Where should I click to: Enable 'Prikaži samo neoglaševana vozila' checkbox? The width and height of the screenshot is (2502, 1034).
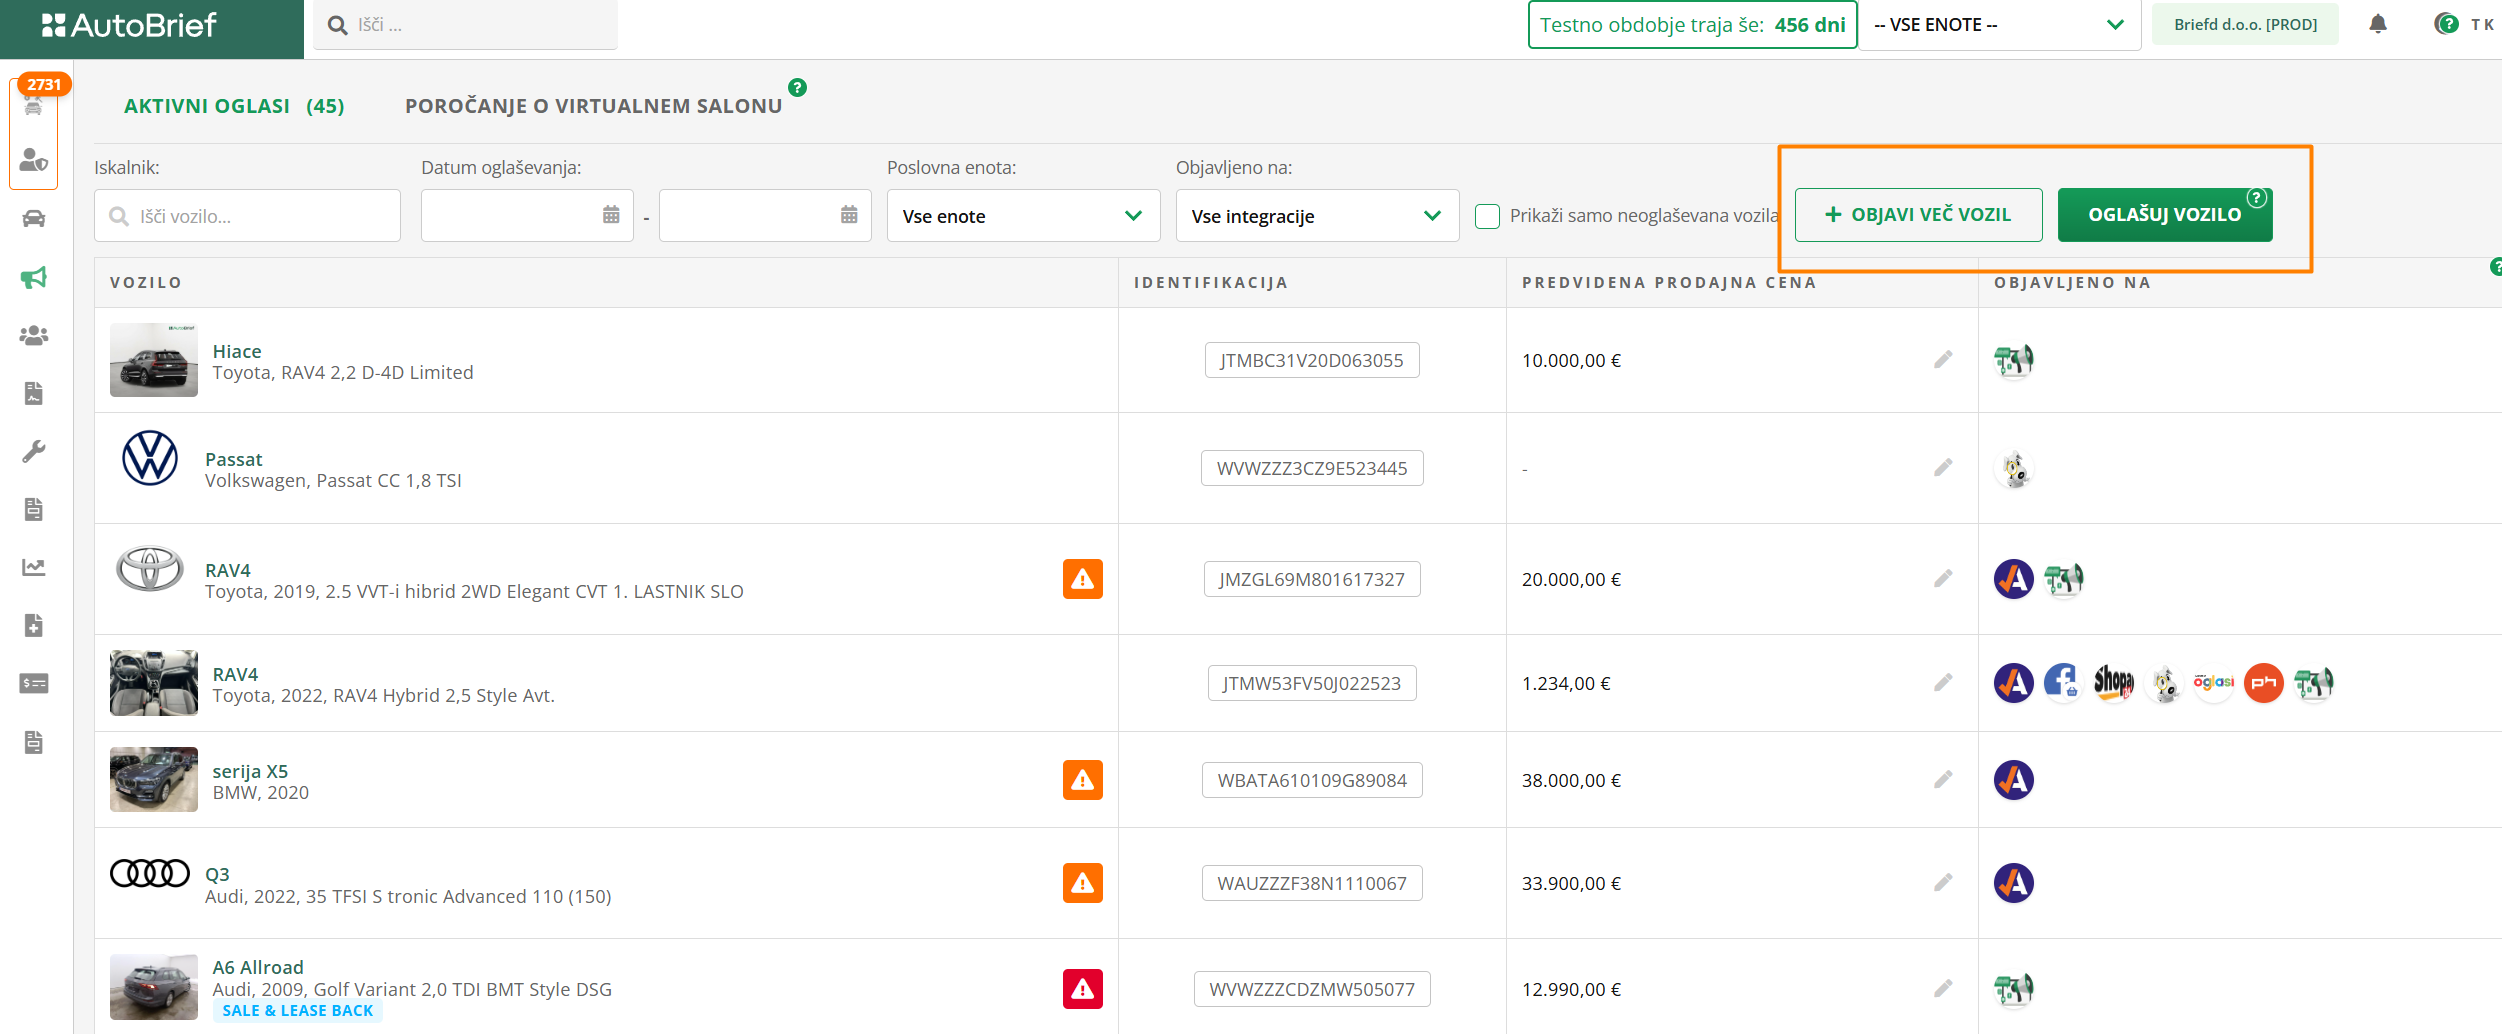(1487, 216)
